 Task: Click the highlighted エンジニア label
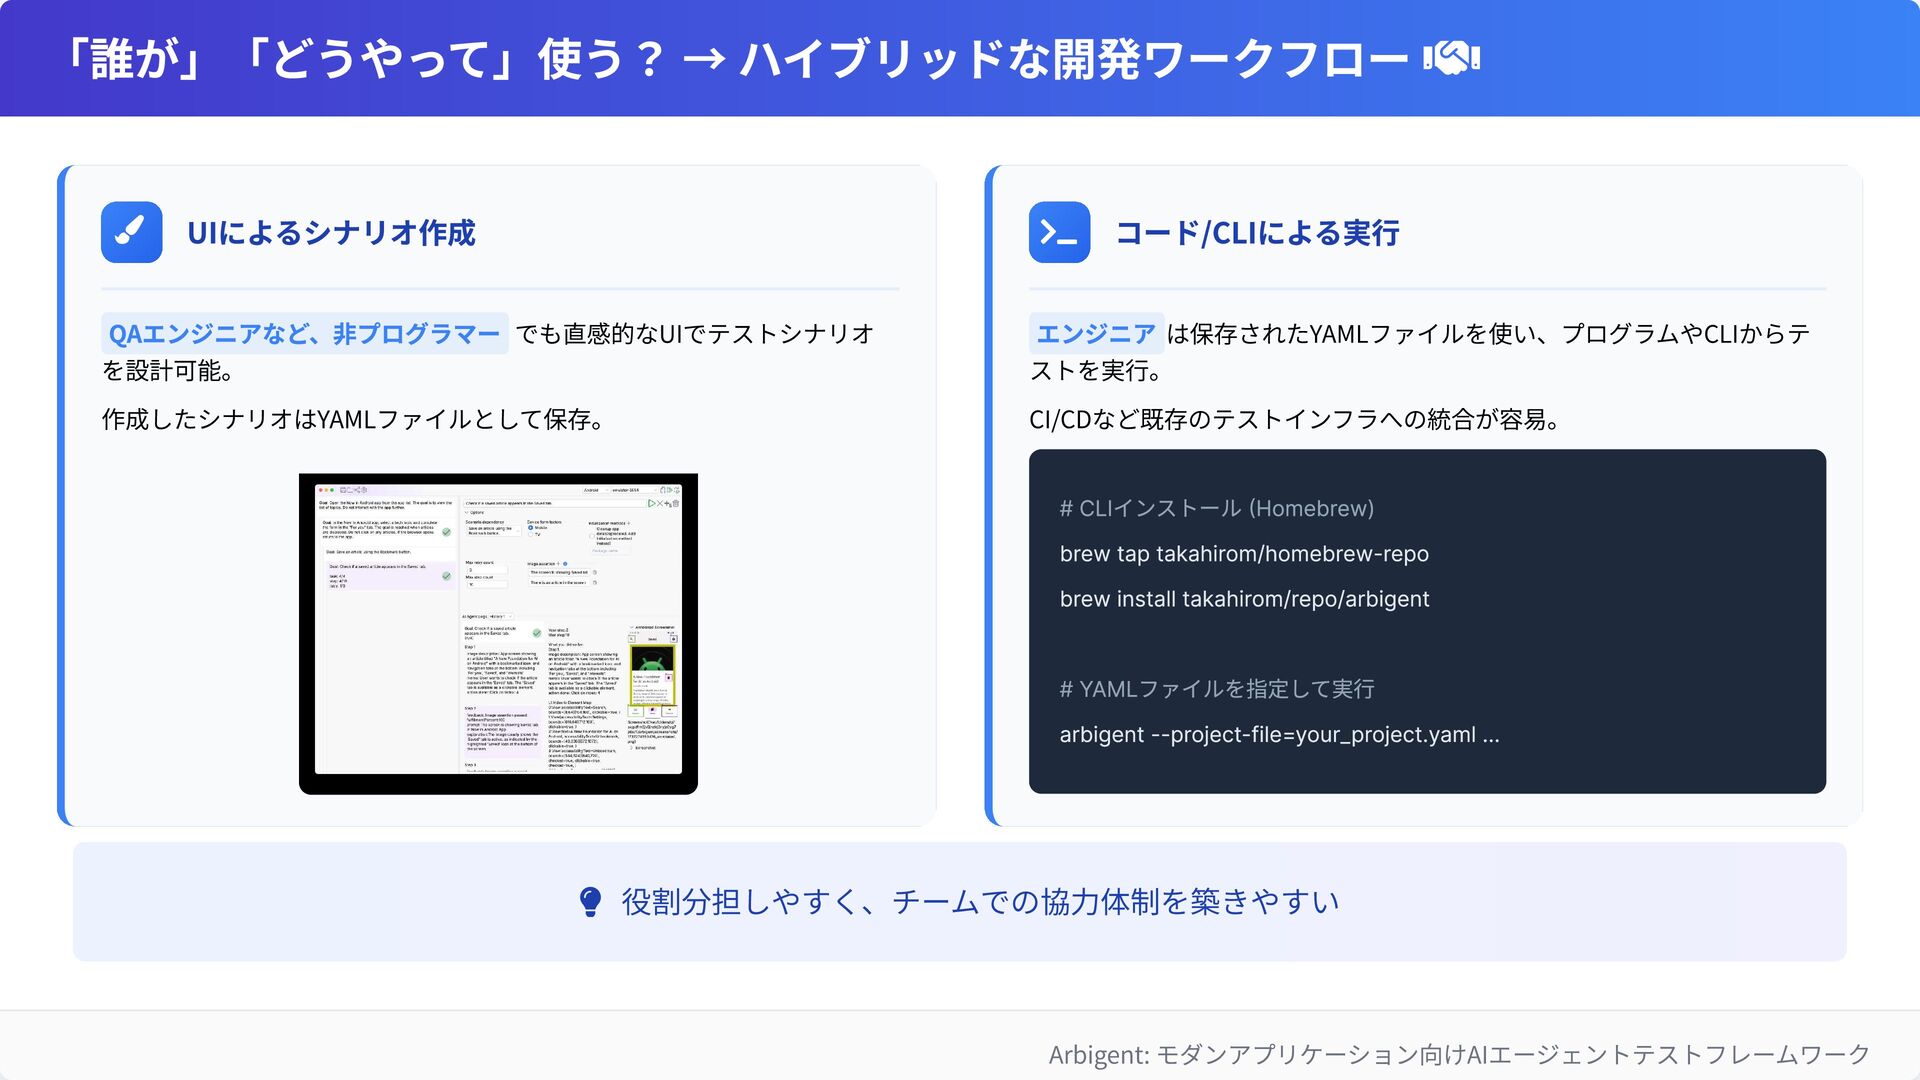point(1096,334)
